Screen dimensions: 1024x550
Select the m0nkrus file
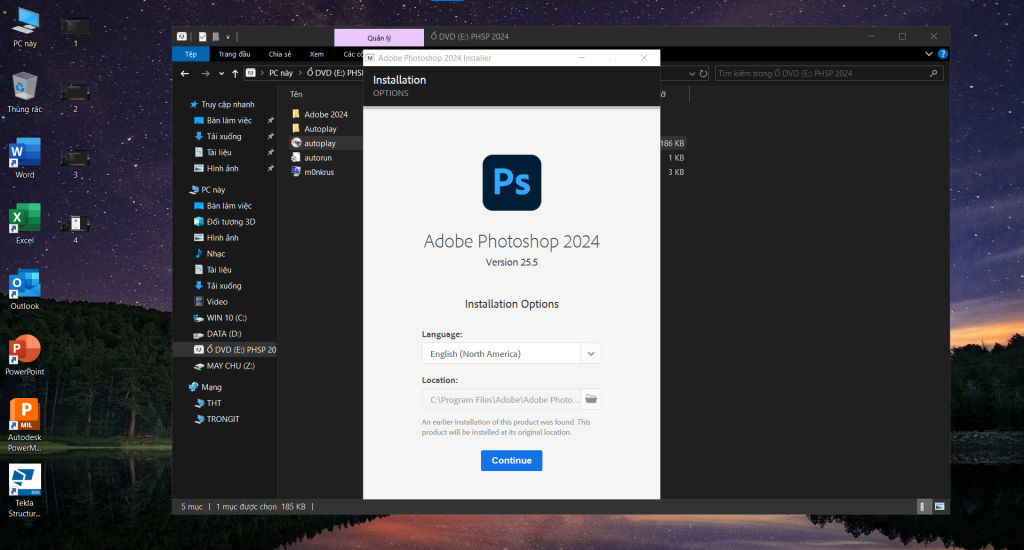pyautogui.click(x=319, y=172)
